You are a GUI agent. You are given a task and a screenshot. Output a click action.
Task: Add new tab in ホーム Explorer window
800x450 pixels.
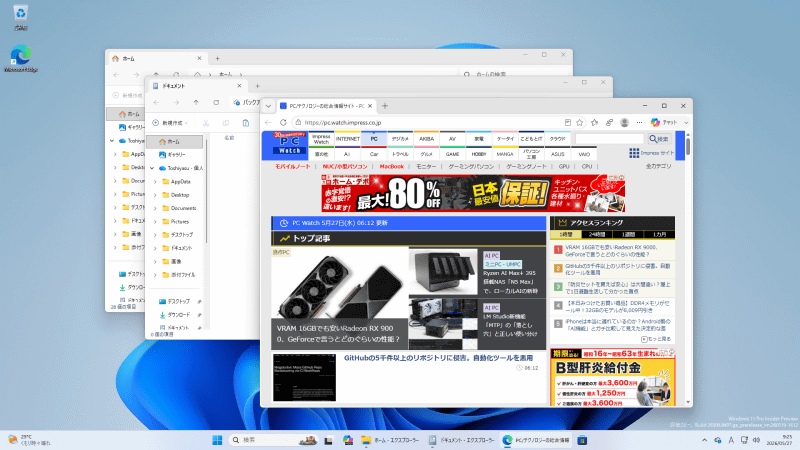click(217, 59)
